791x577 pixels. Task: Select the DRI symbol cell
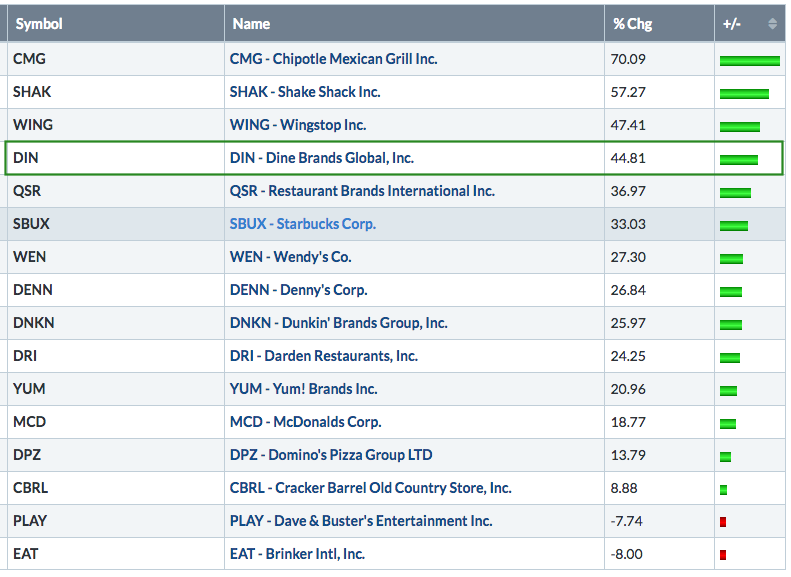116,356
